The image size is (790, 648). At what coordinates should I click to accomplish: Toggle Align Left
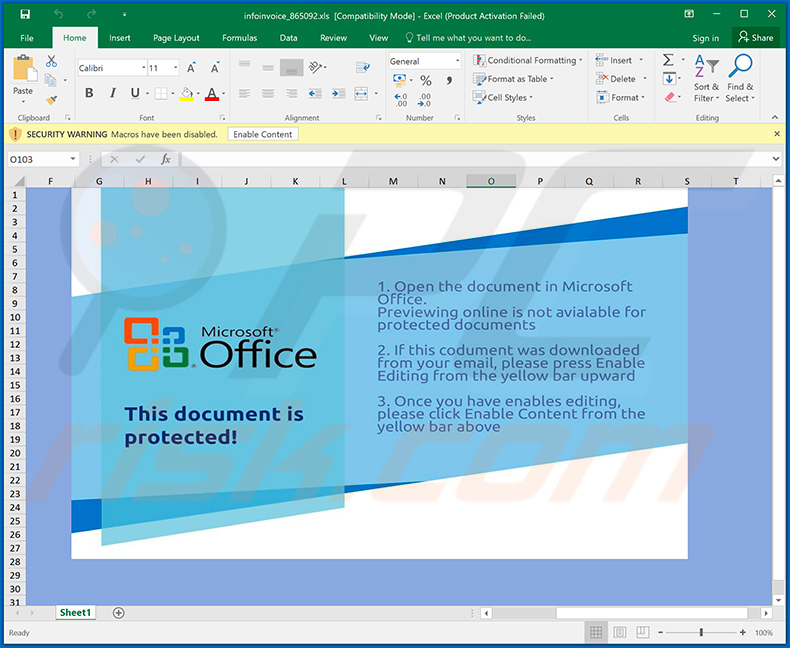click(244, 93)
